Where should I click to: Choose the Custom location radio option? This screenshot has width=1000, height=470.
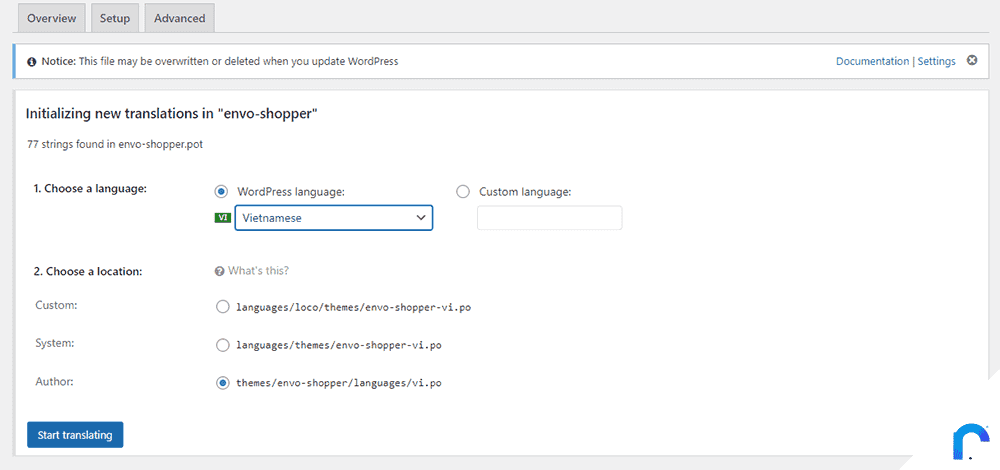223,307
